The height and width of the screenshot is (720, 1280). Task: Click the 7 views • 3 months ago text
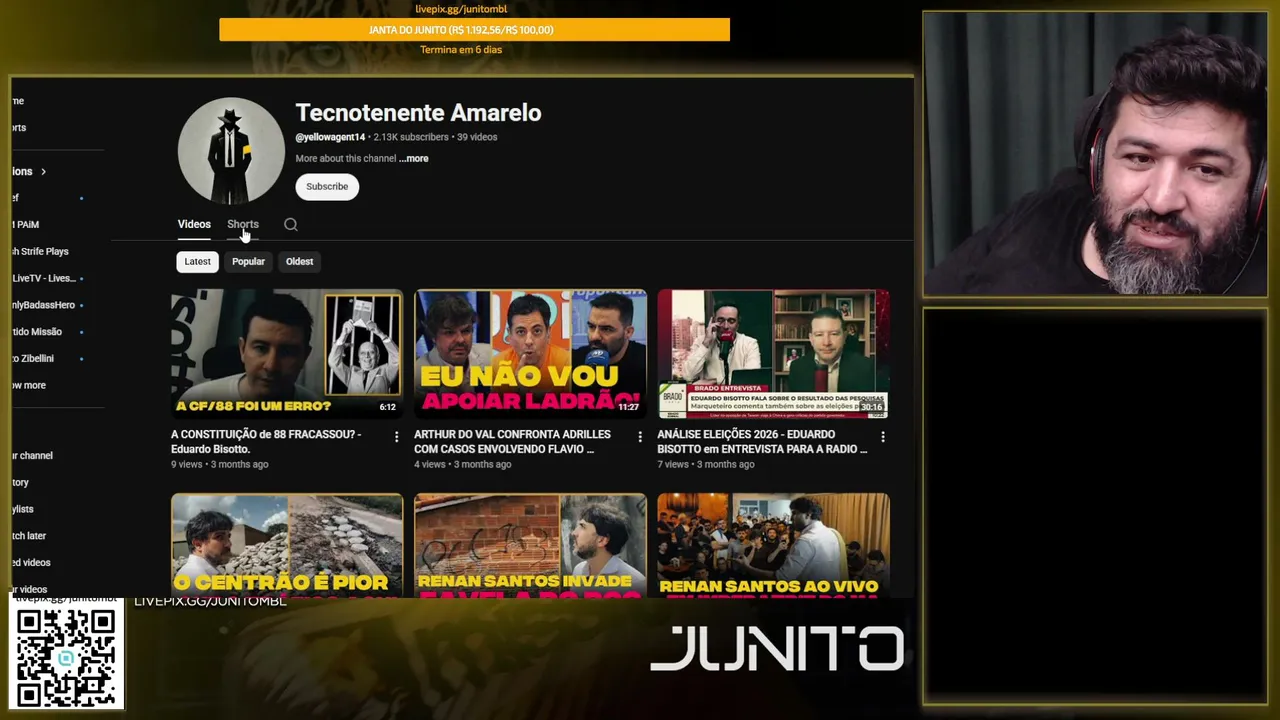coord(706,465)
